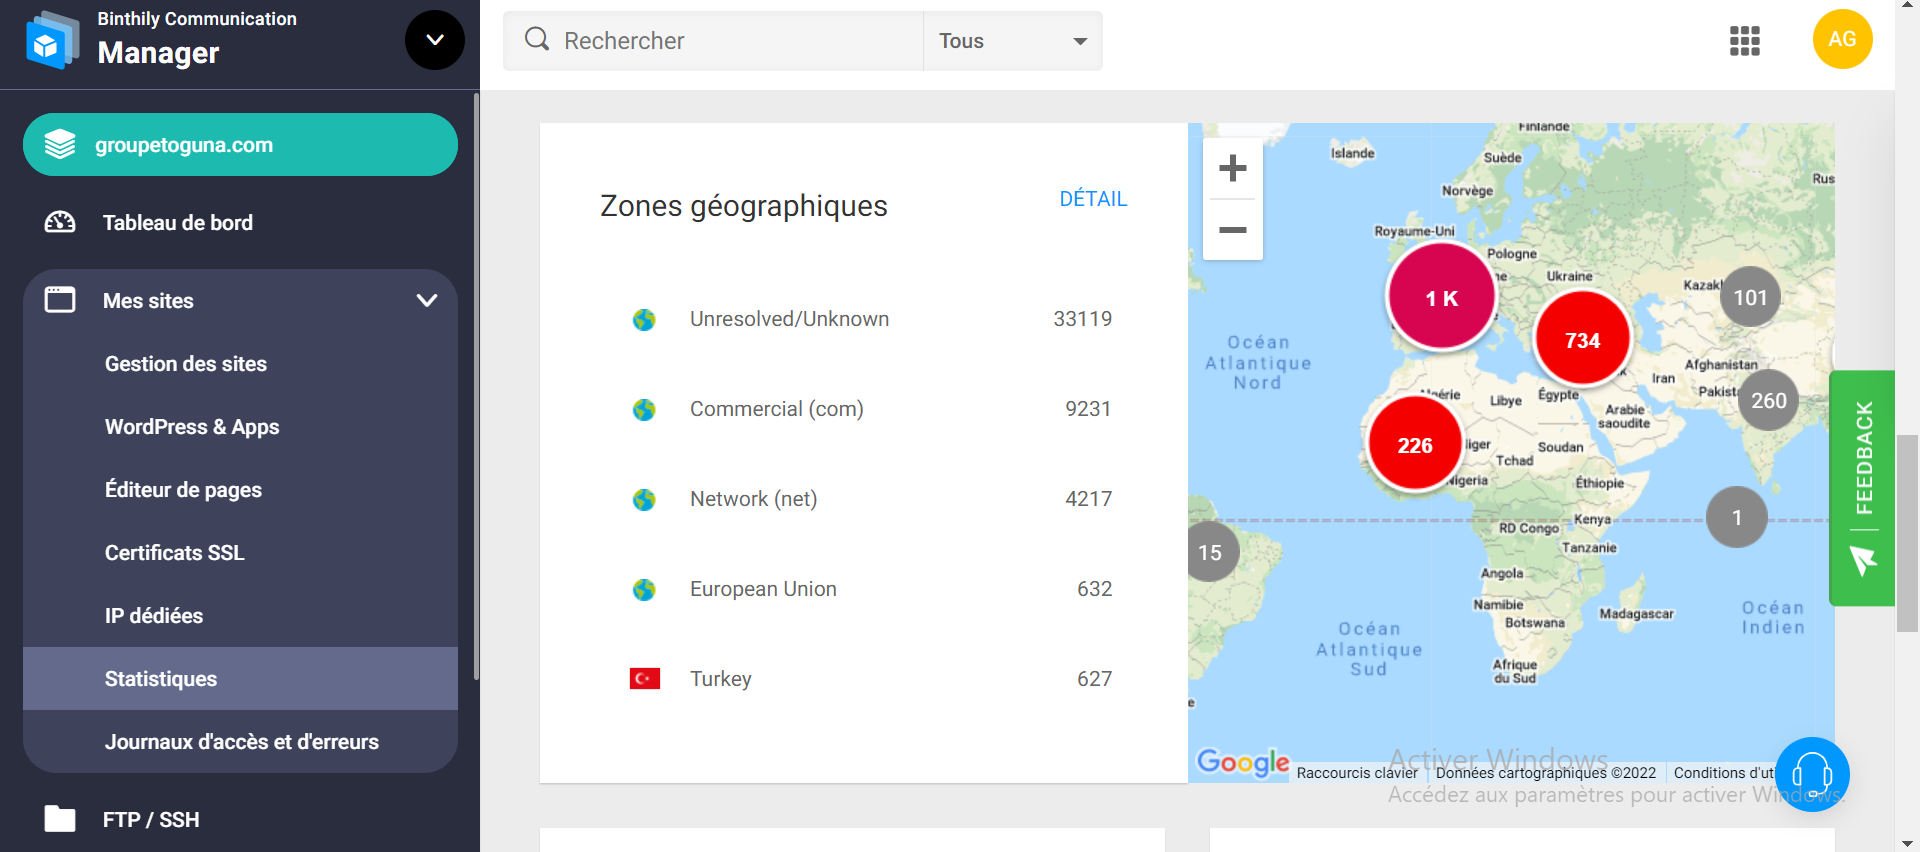Click the globe icon beside European Union
This screenshot has height=852, width=1920.
[x=644, y=590]
